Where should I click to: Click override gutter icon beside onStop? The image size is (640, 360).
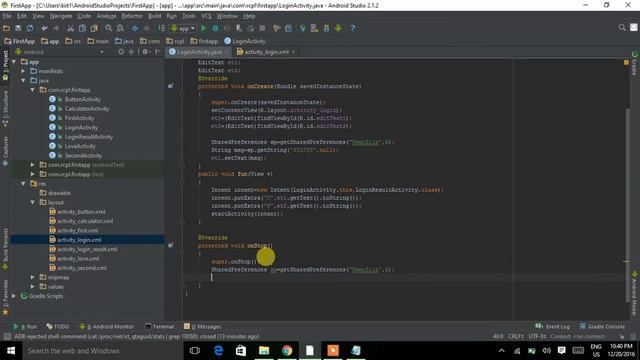pyautogui.click(x=171, y=245)
